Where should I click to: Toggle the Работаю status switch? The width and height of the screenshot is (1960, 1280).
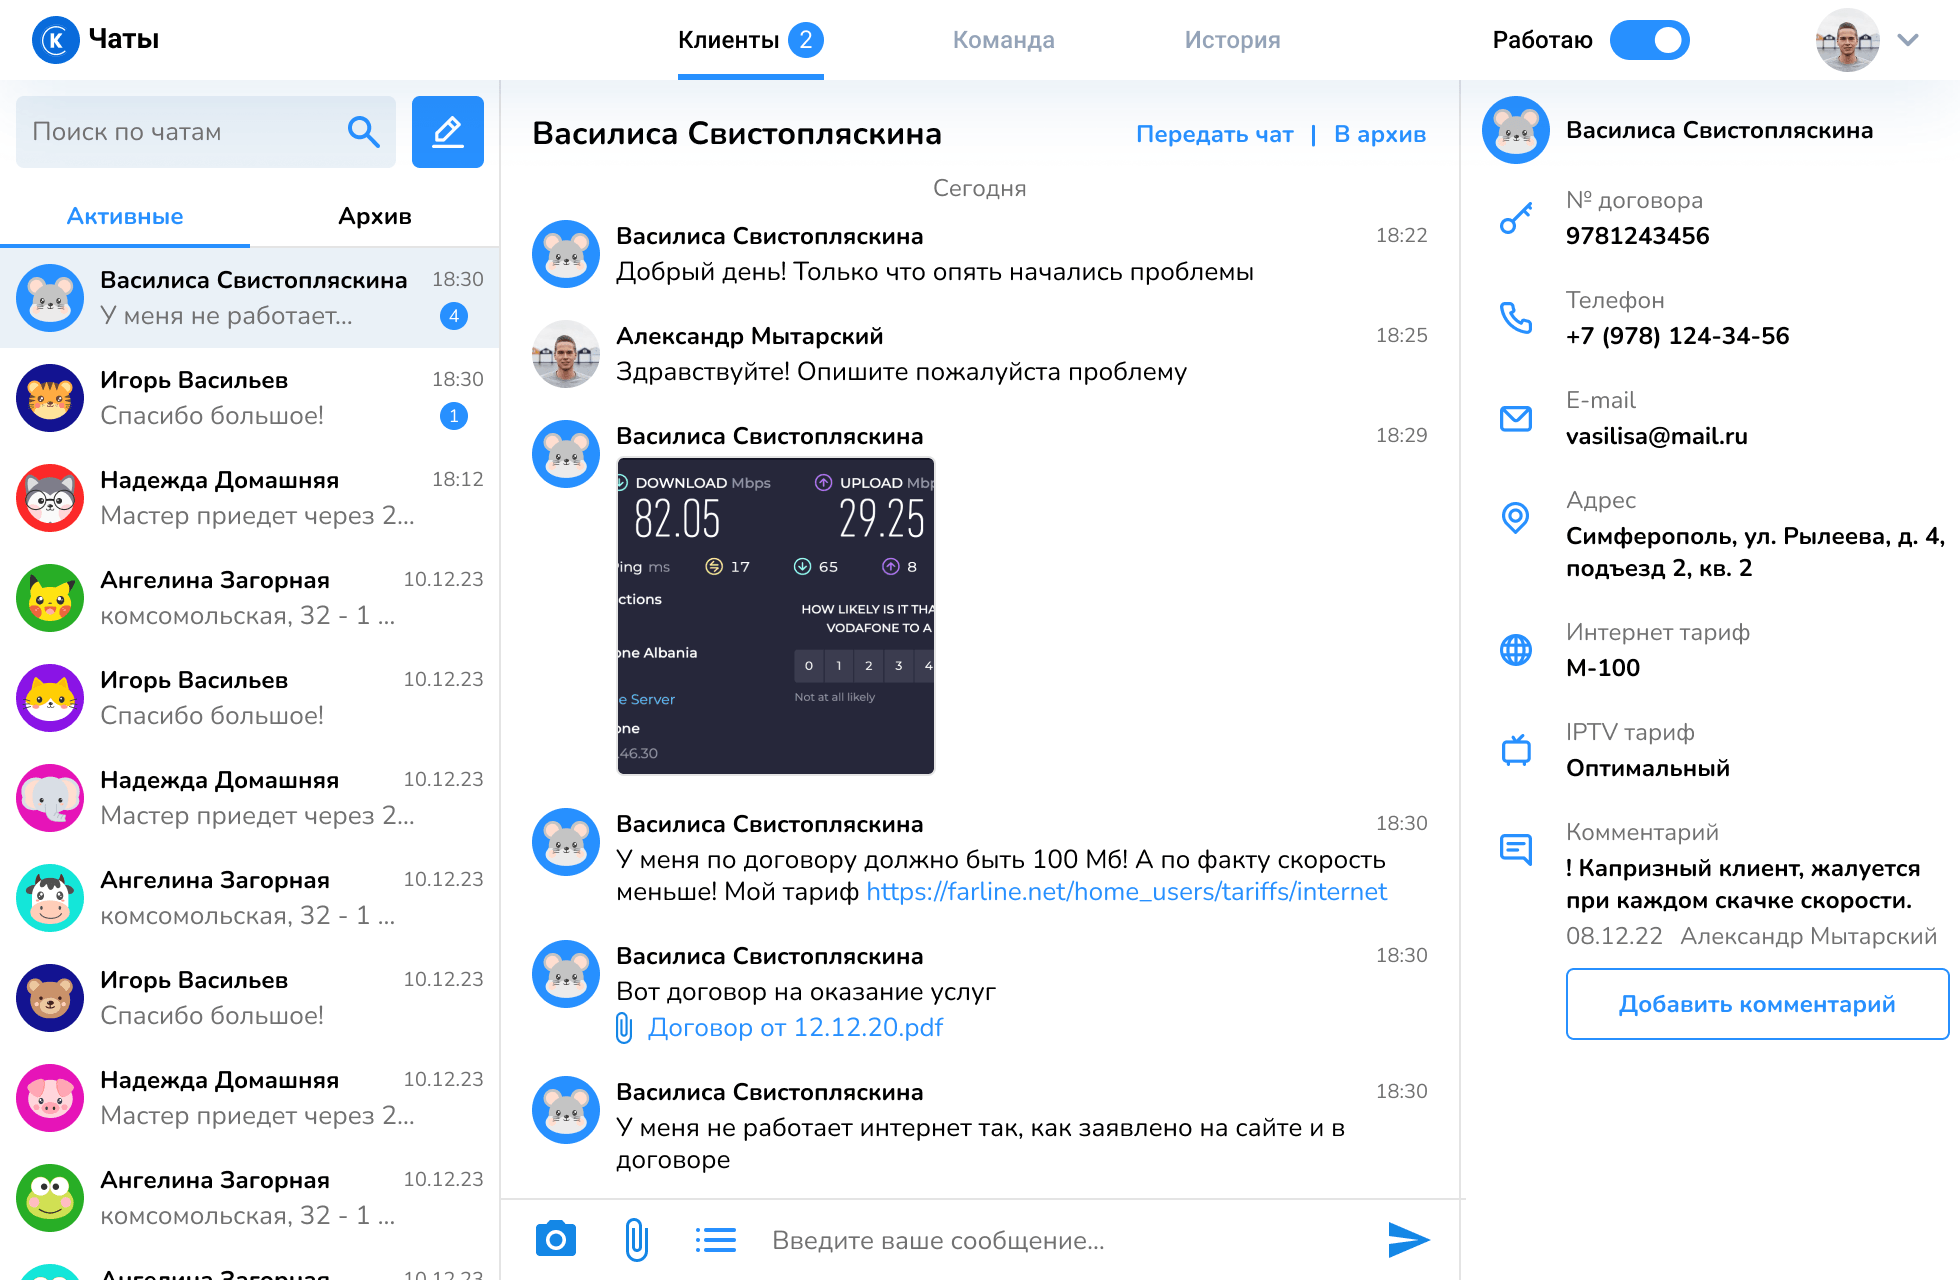[1650, 40]
